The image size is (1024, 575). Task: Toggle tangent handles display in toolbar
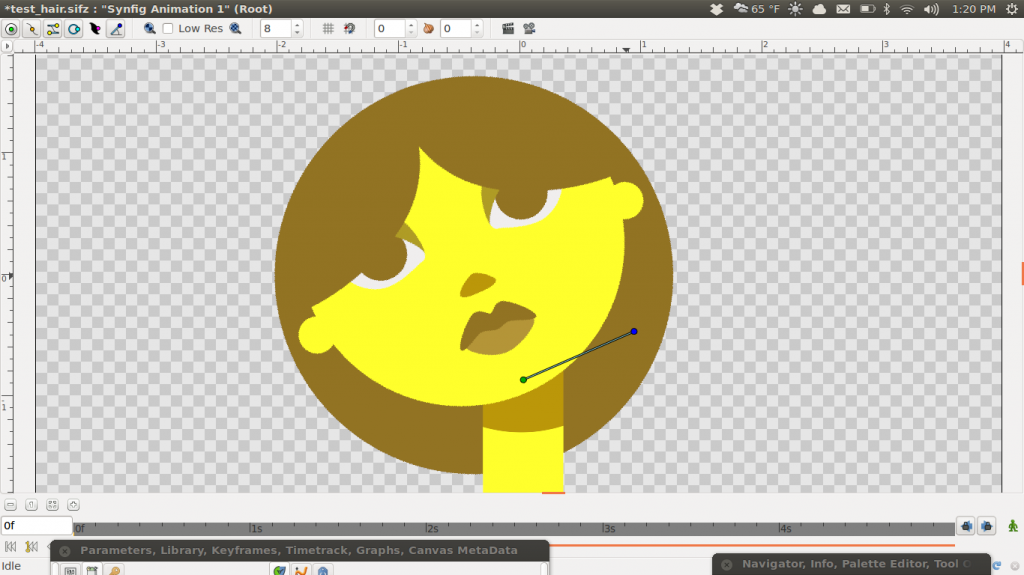(x=53, y=29)
